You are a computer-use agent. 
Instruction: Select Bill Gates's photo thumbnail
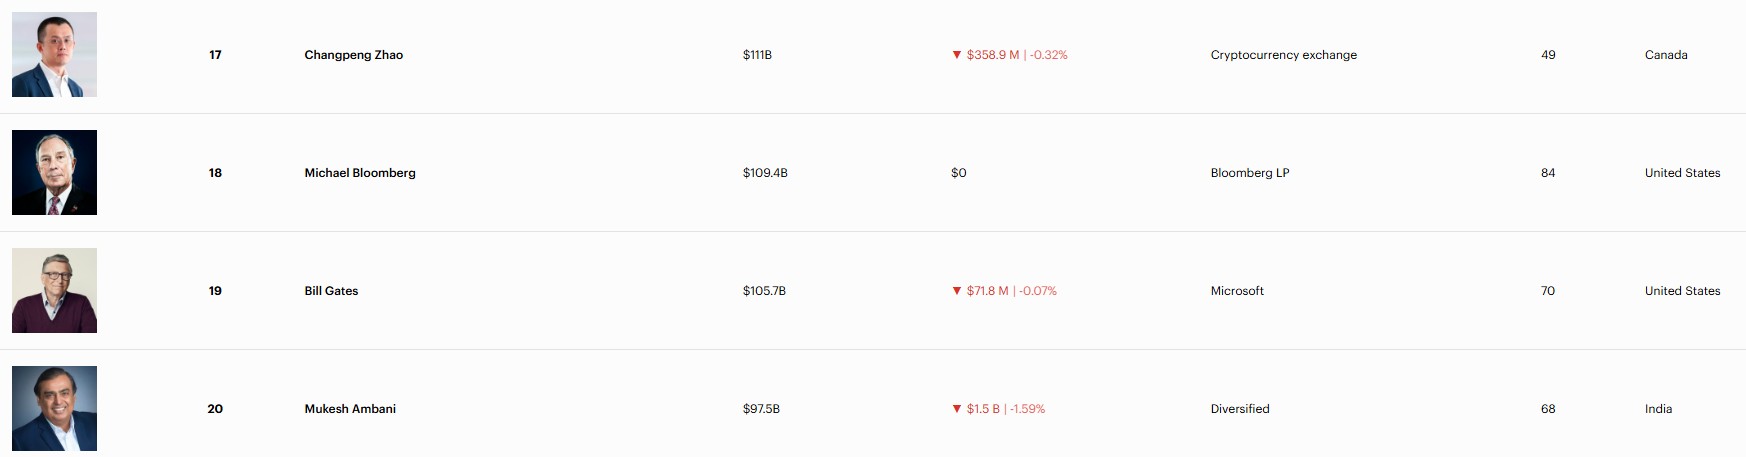coord(54,290)
